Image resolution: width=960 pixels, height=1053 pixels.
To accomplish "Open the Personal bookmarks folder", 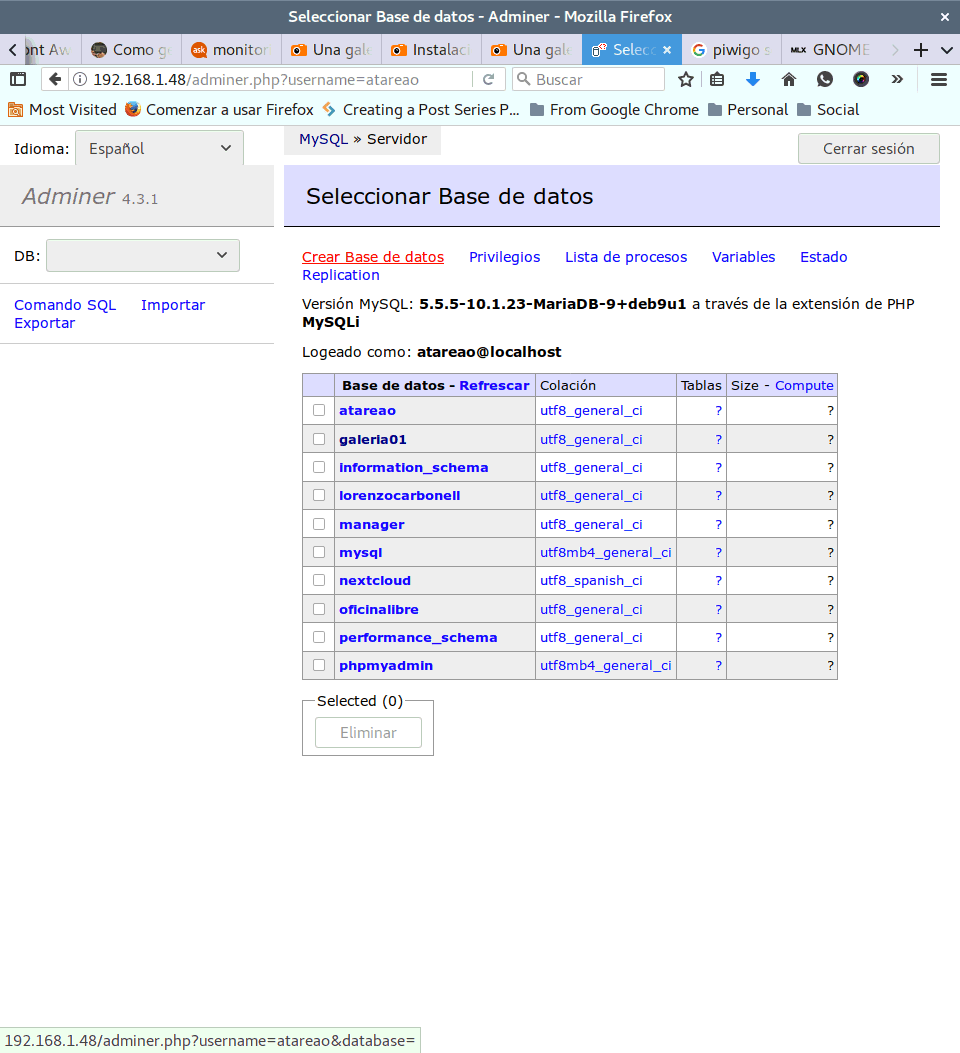I will (749, 109).
